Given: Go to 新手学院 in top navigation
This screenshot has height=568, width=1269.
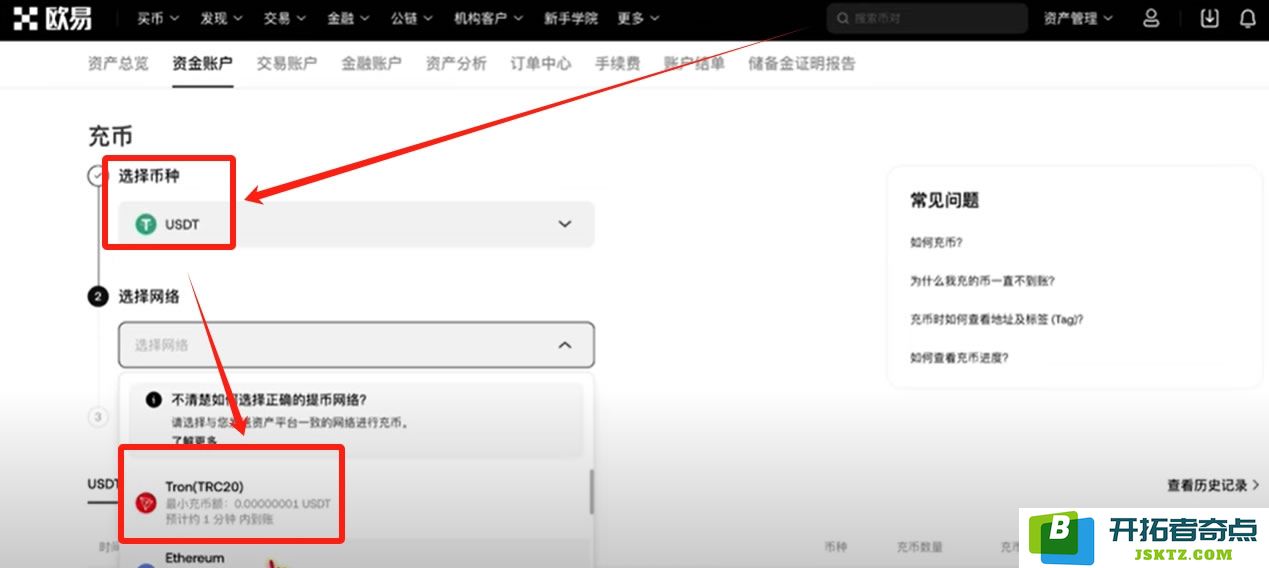Looking at the screenshot, I should tap(570, 18).
